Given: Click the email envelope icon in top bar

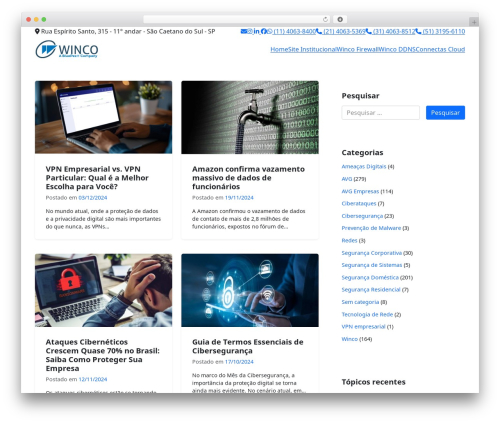Looking at the screenshot, I should [x=244, y=31].
